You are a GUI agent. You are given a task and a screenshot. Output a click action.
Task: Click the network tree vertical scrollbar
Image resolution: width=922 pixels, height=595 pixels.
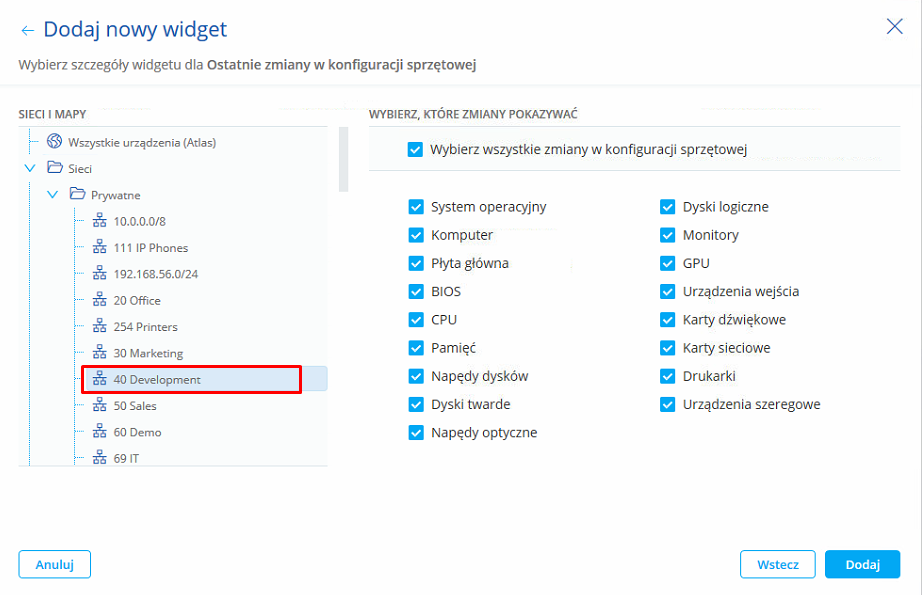(x=343, y=160)
